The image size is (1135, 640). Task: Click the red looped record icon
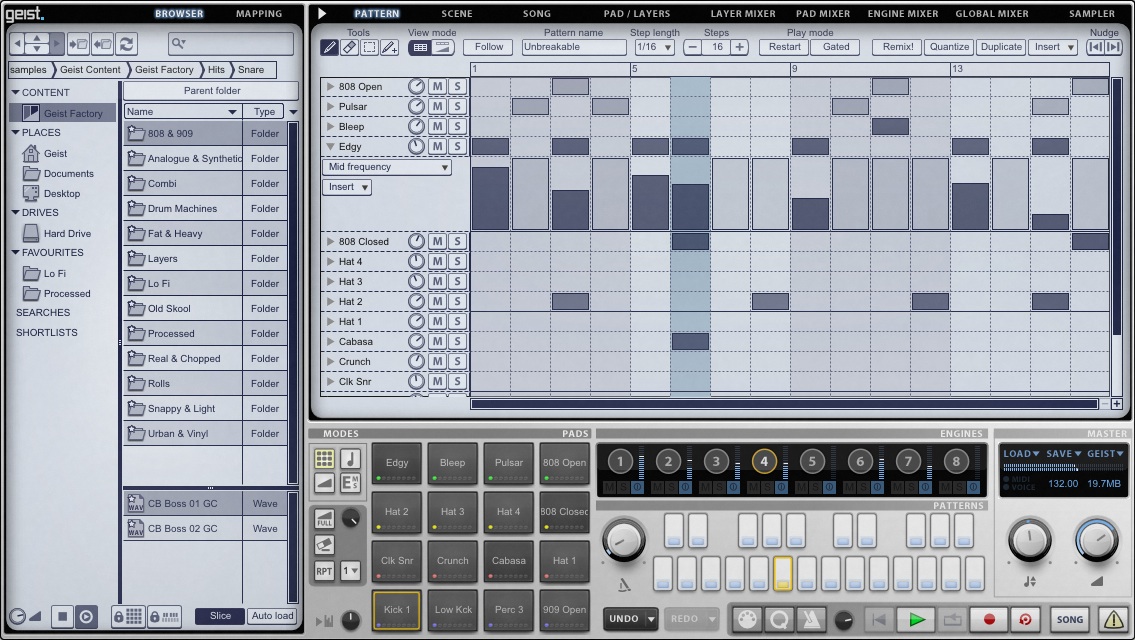point(1025,619)
